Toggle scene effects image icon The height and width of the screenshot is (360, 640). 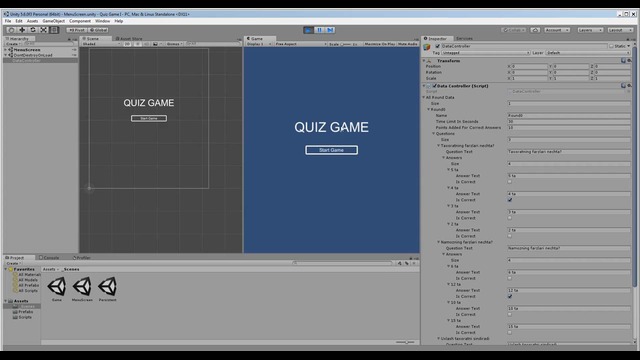(x=156, y=44)
